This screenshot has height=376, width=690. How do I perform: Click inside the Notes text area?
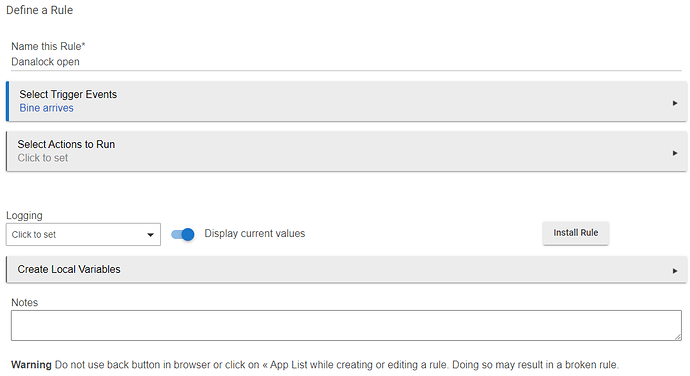click(x=346, y=325)
